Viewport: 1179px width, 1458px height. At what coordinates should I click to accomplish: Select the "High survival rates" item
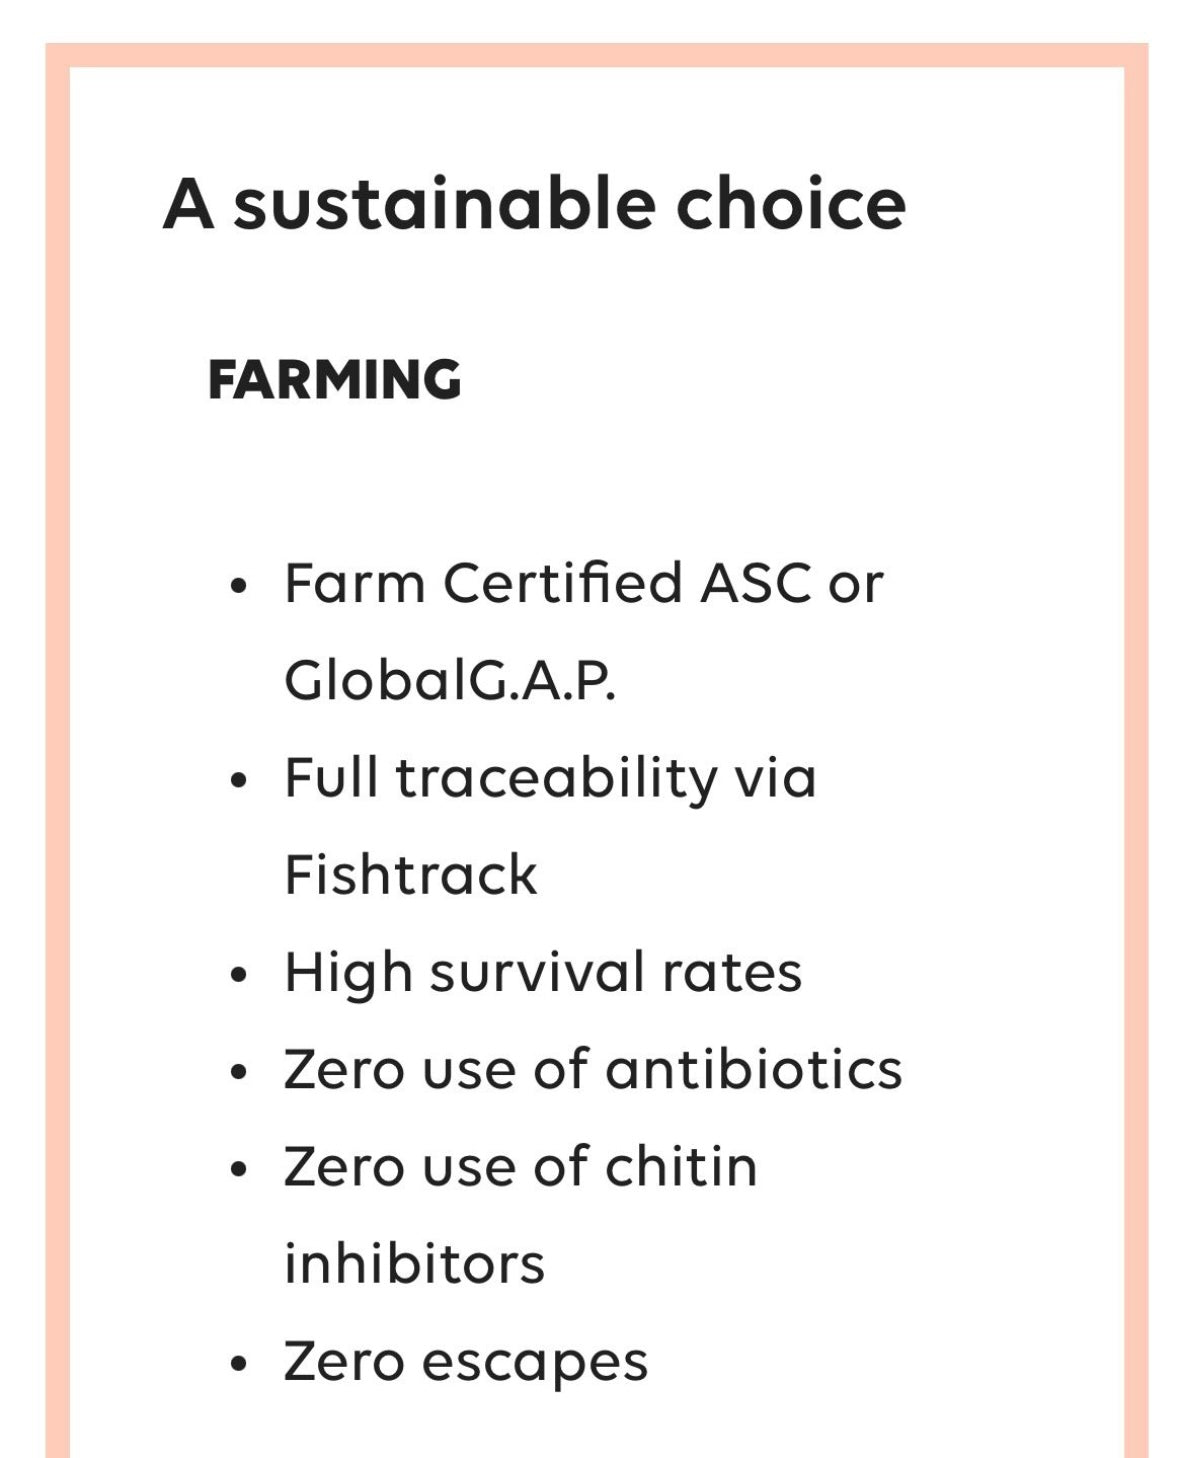coord(543,972)
